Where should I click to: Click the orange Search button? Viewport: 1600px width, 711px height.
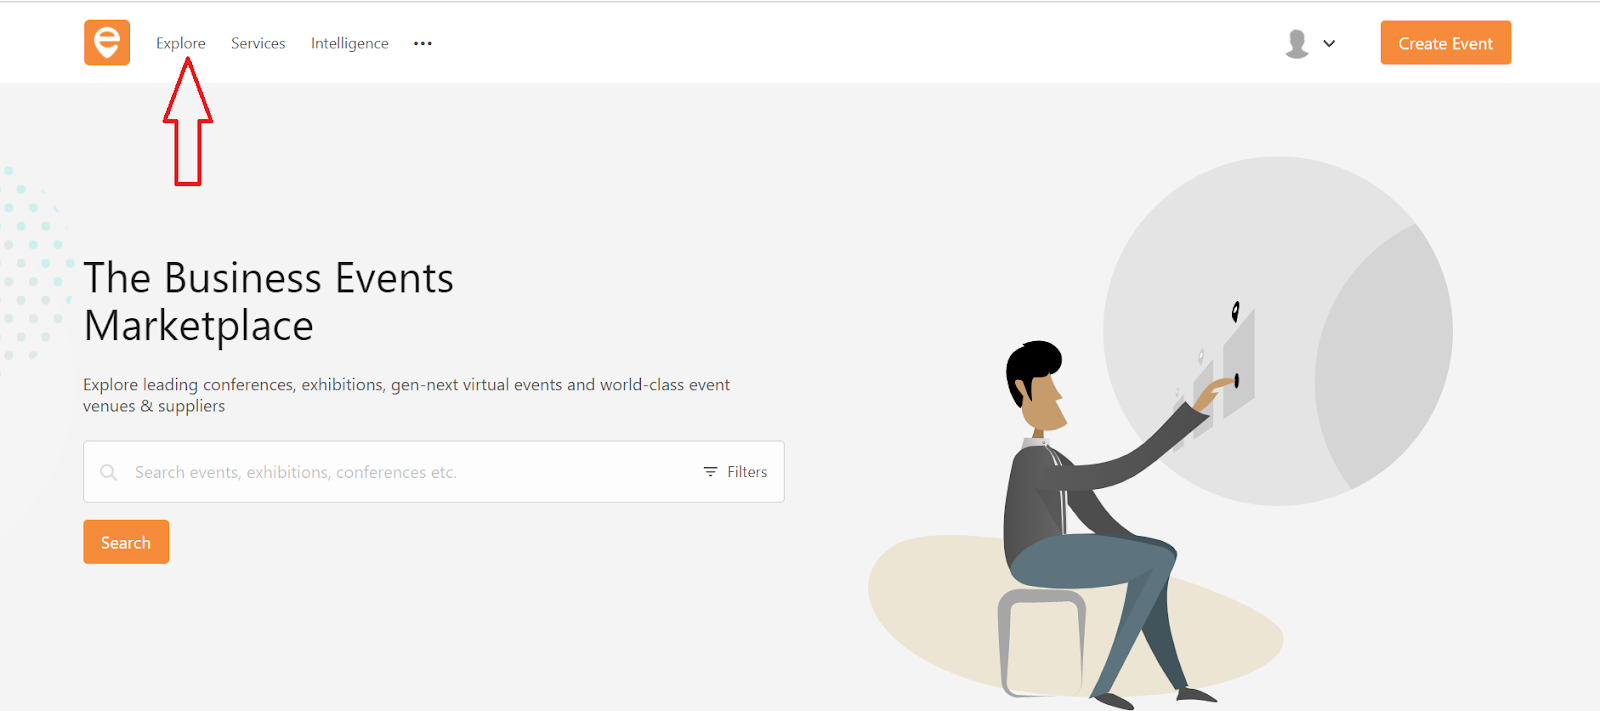tap(126, 542)
